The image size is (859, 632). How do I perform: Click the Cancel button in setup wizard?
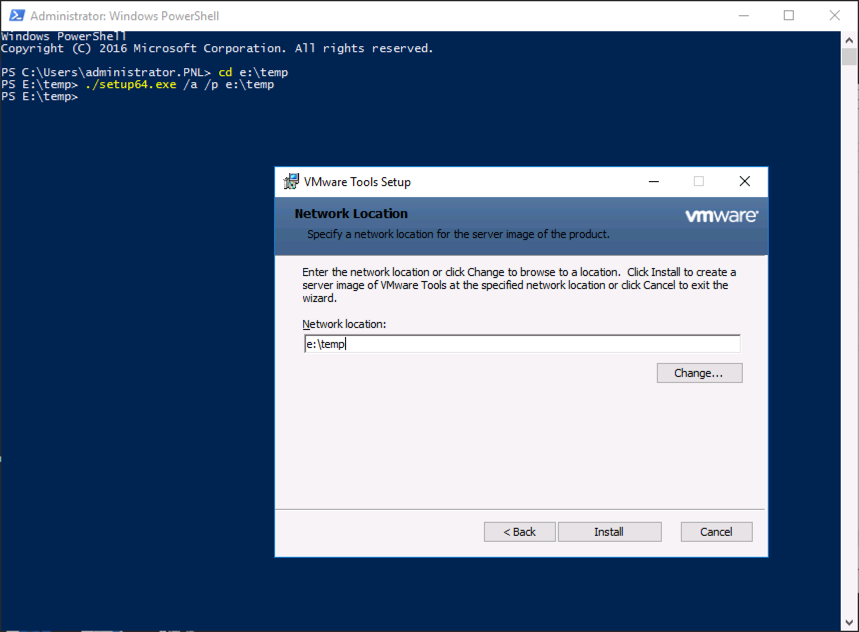[x=716, y=532]
